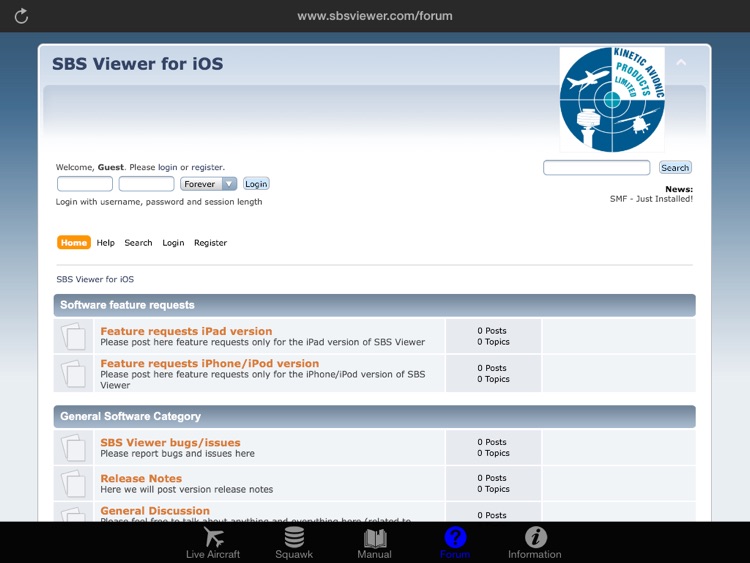
Task: Click the Kinetic Avionic Products logo
Action: (x=612, y=99)
